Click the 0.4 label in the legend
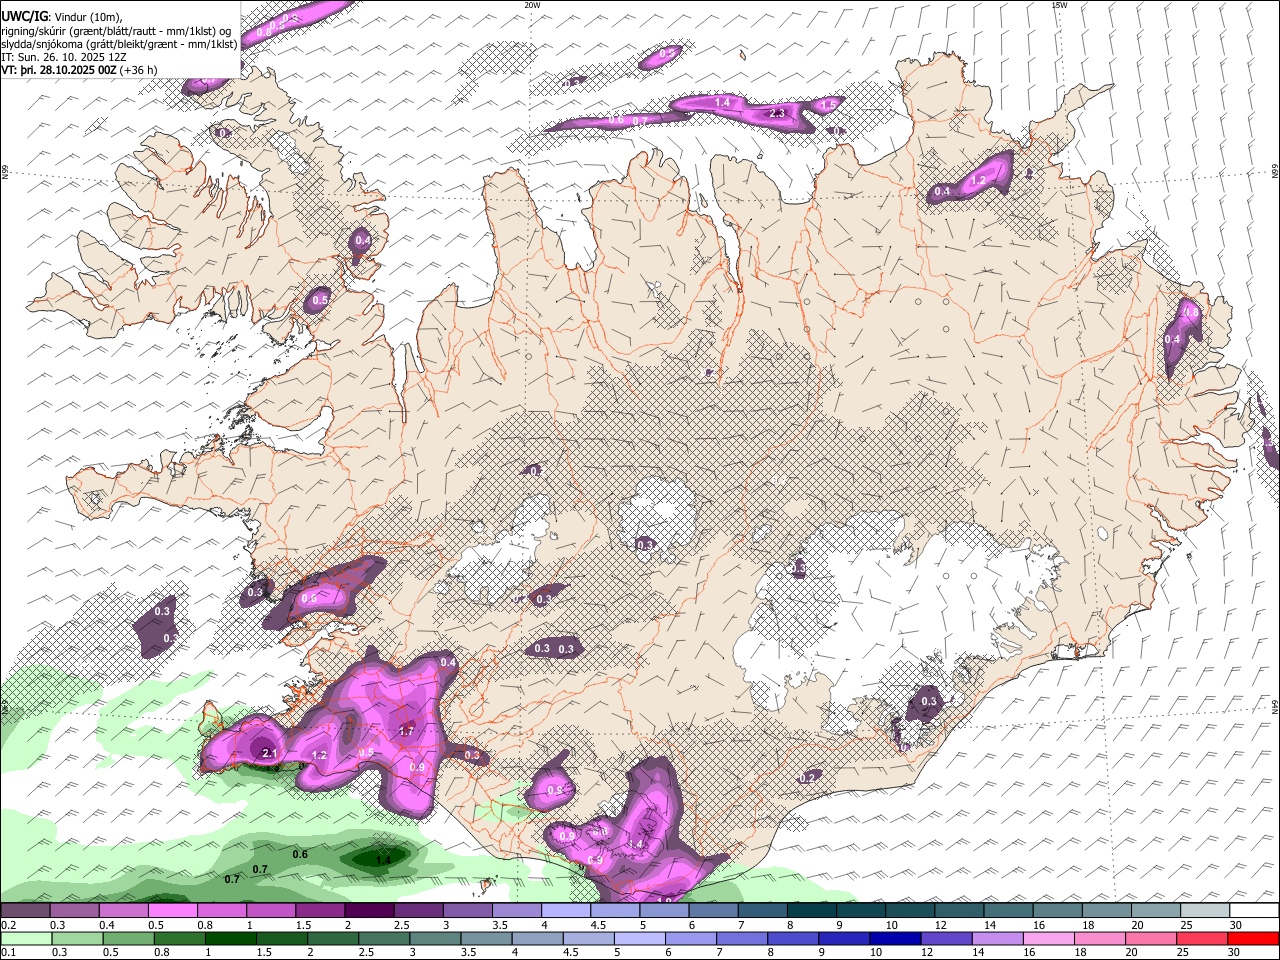Image resolution: width=1280 pixels, height=960 pixels. [x=107, y=925]
